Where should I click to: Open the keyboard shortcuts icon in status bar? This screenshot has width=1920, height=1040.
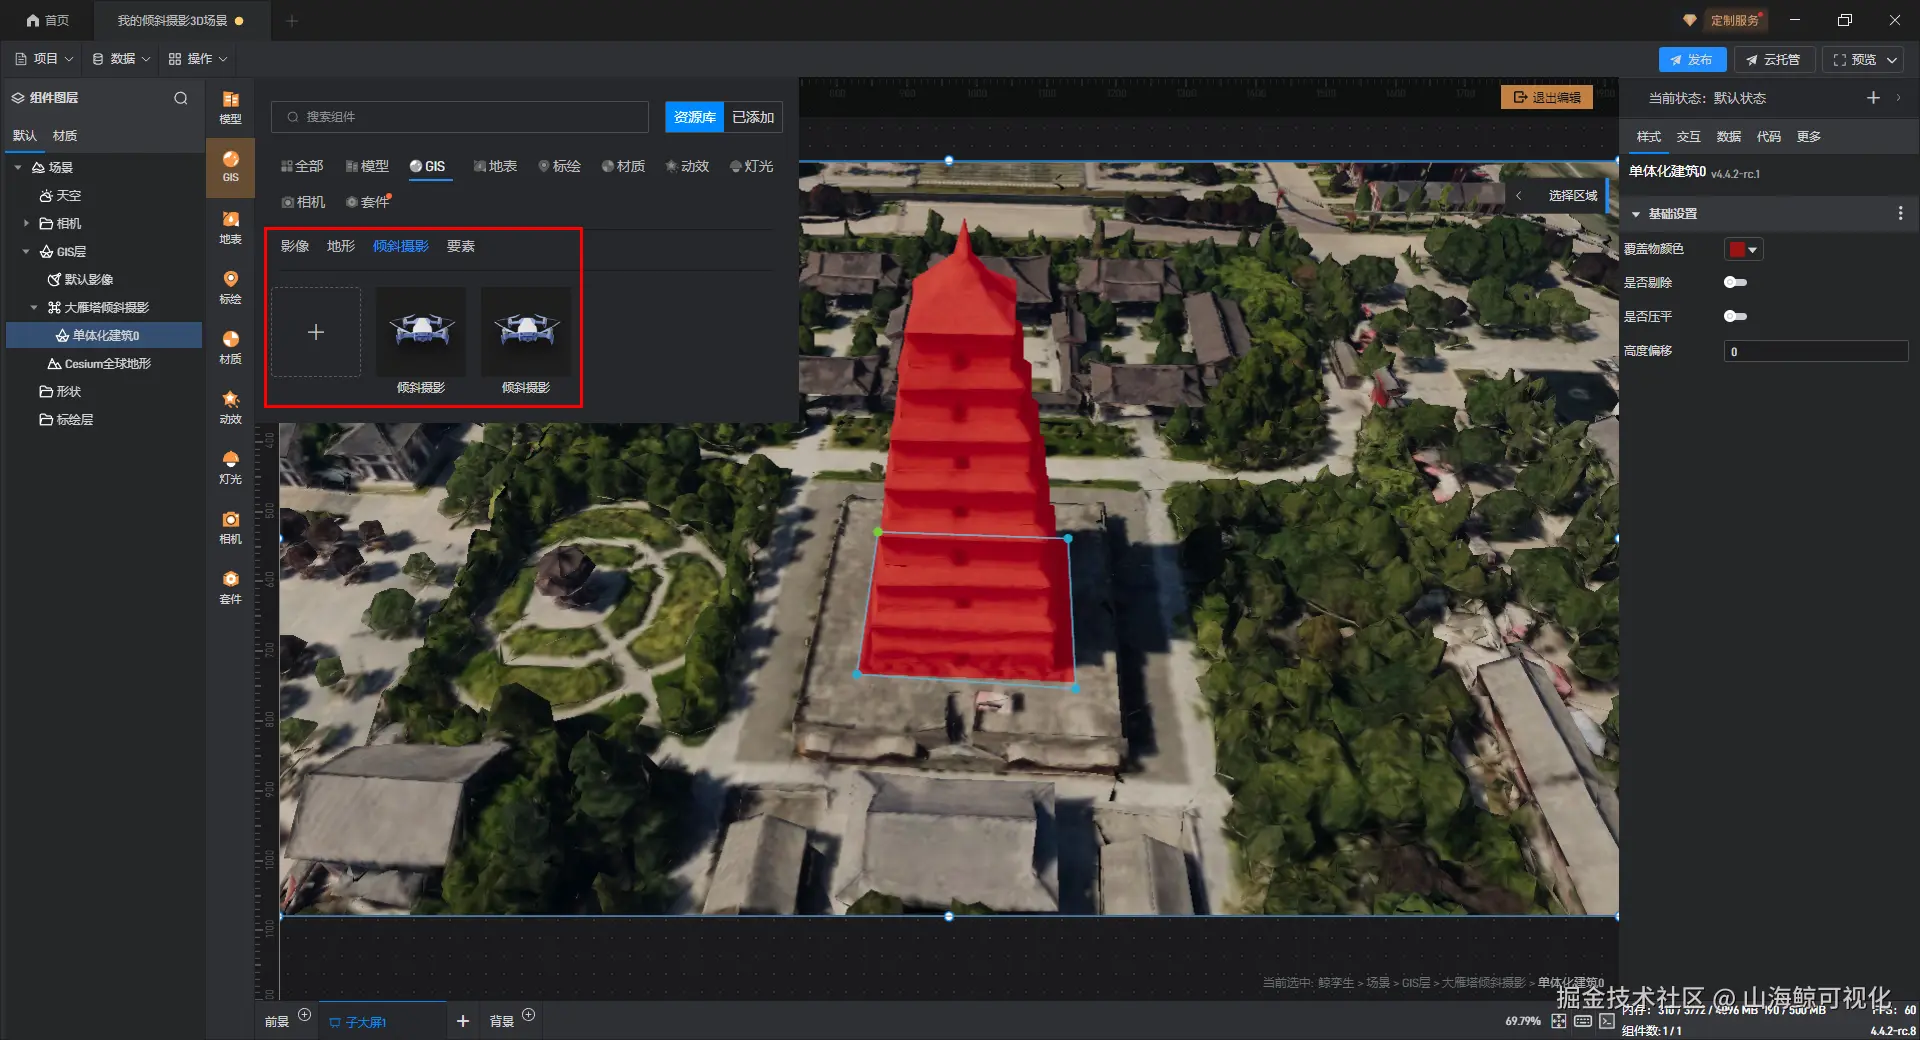click(1583, 1021)
